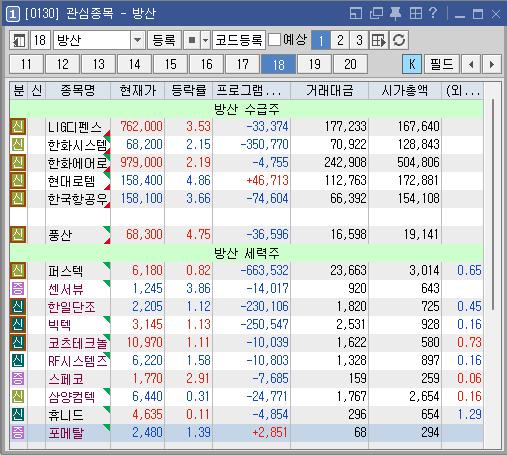Click the left arrow next to 필드

471,64
